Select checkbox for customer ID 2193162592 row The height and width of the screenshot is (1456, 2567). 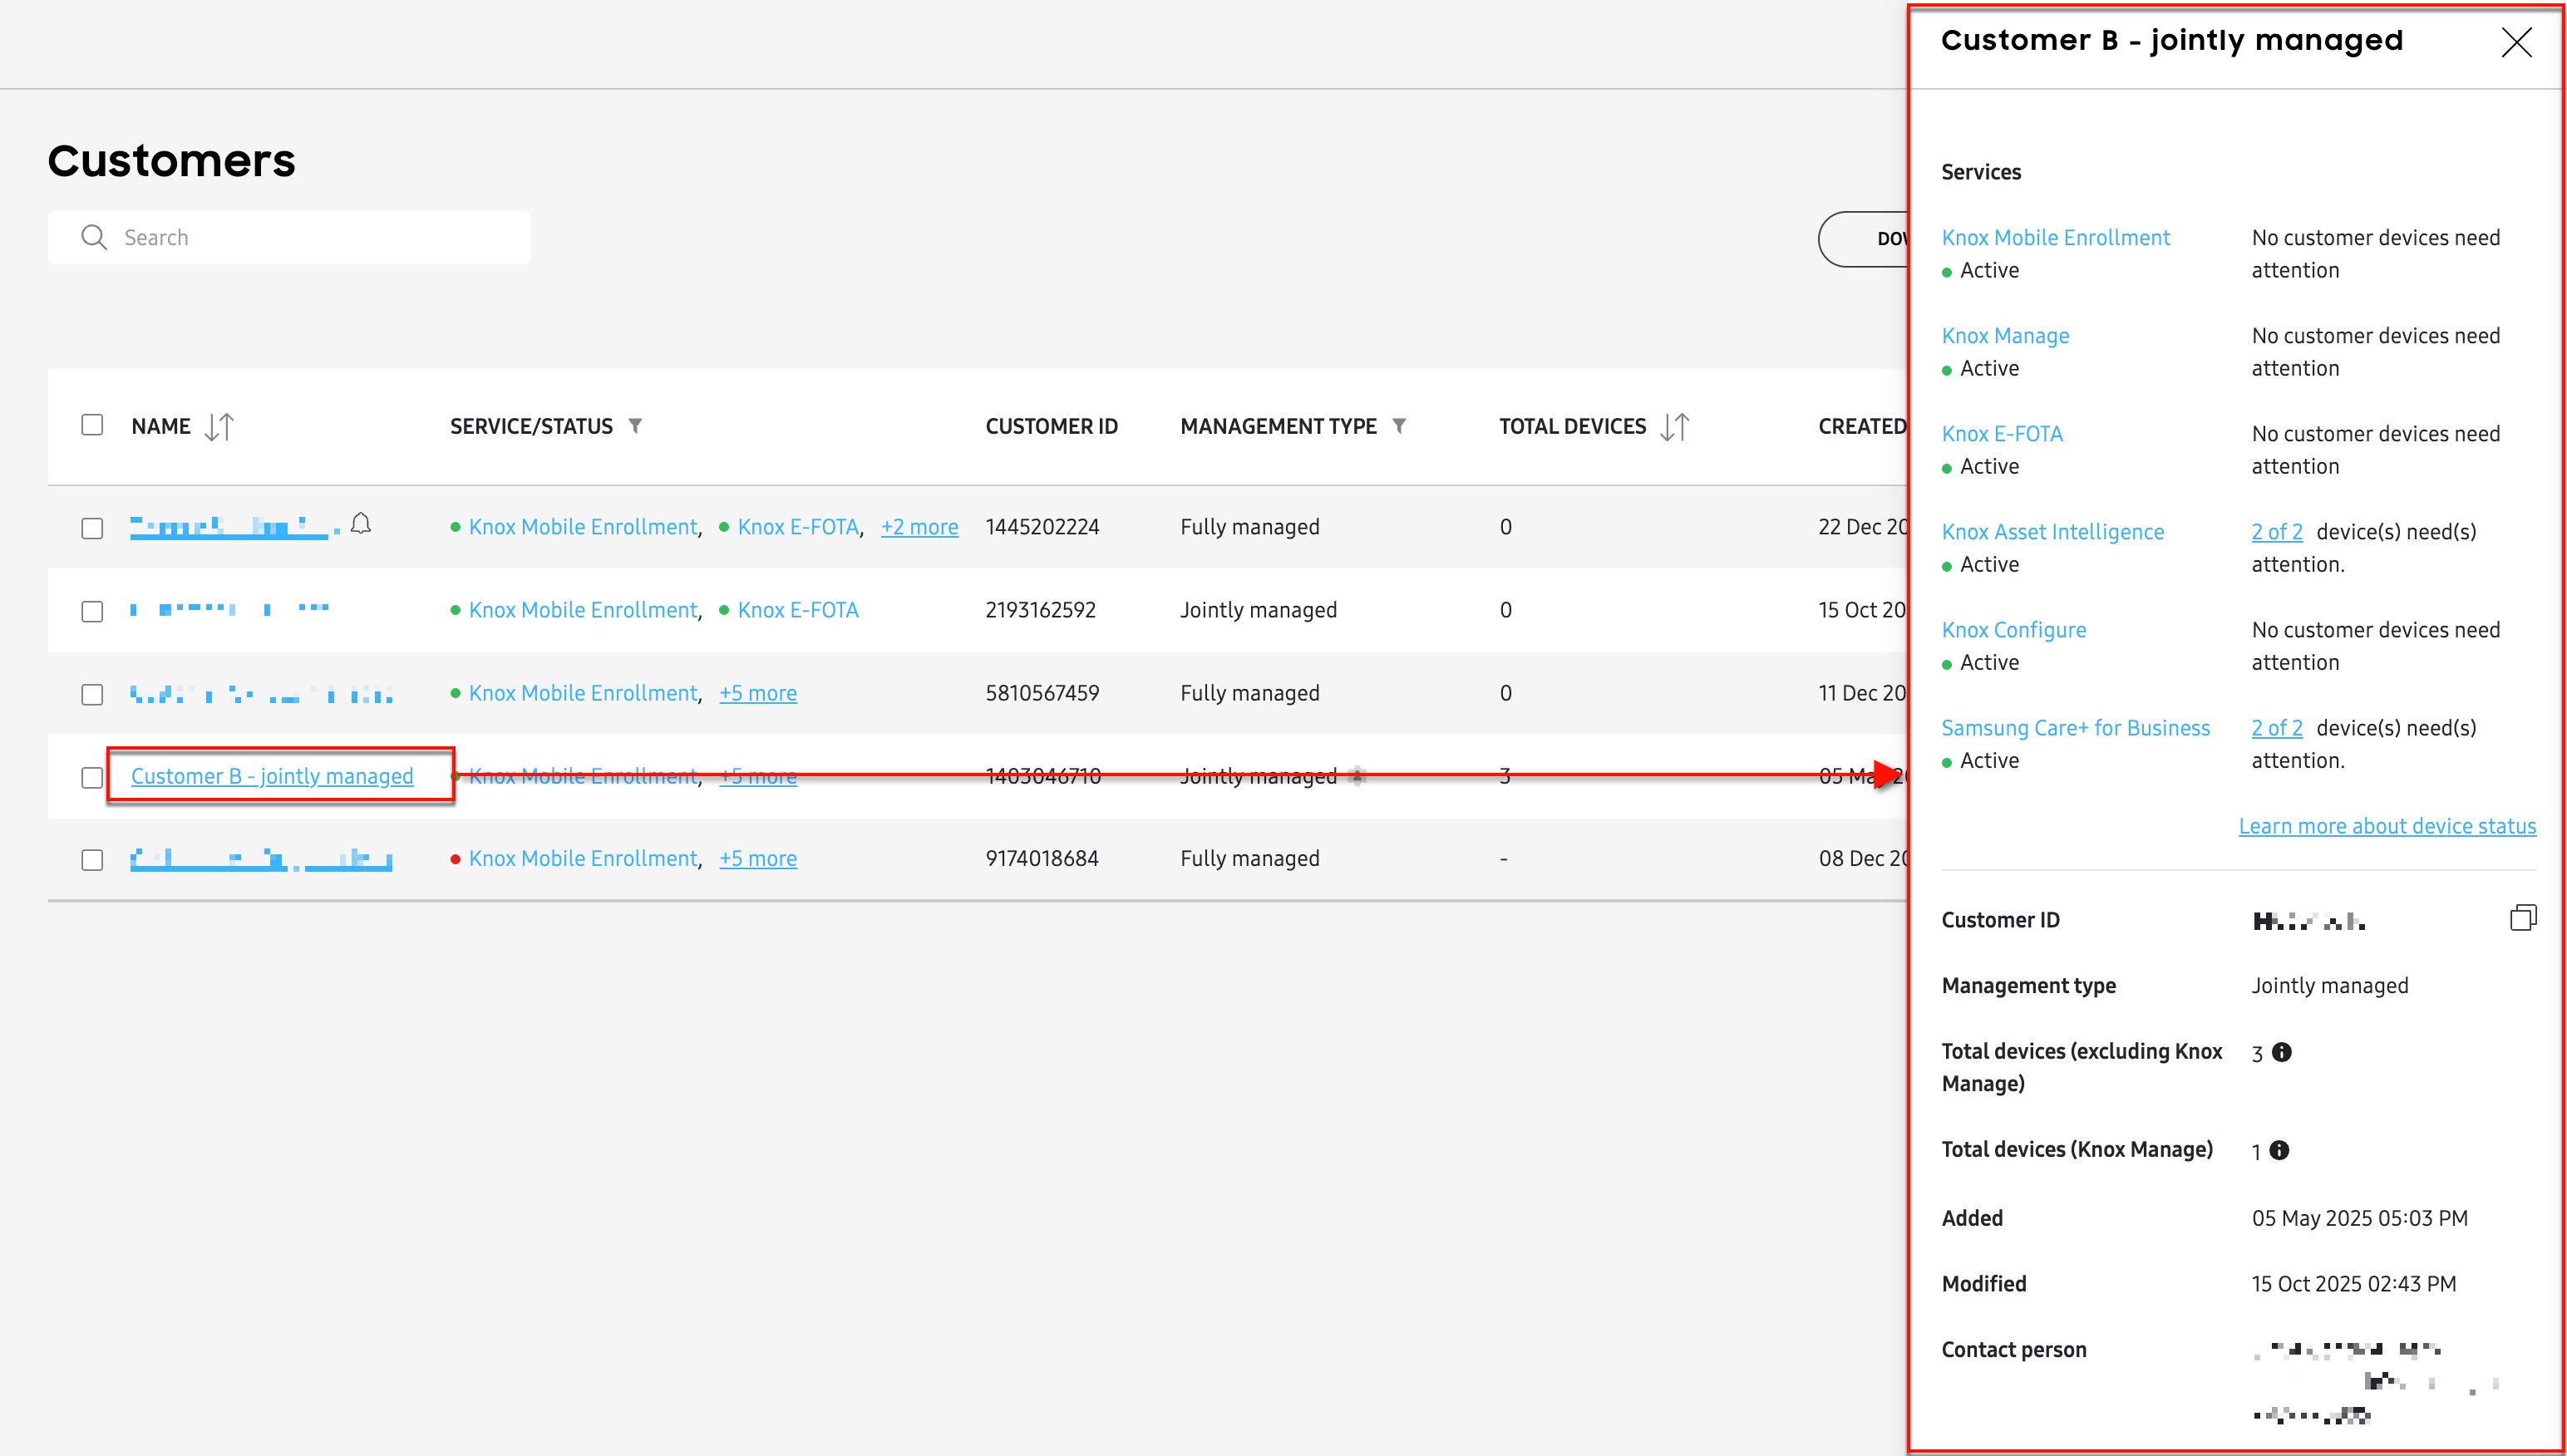tap(92, 611)
